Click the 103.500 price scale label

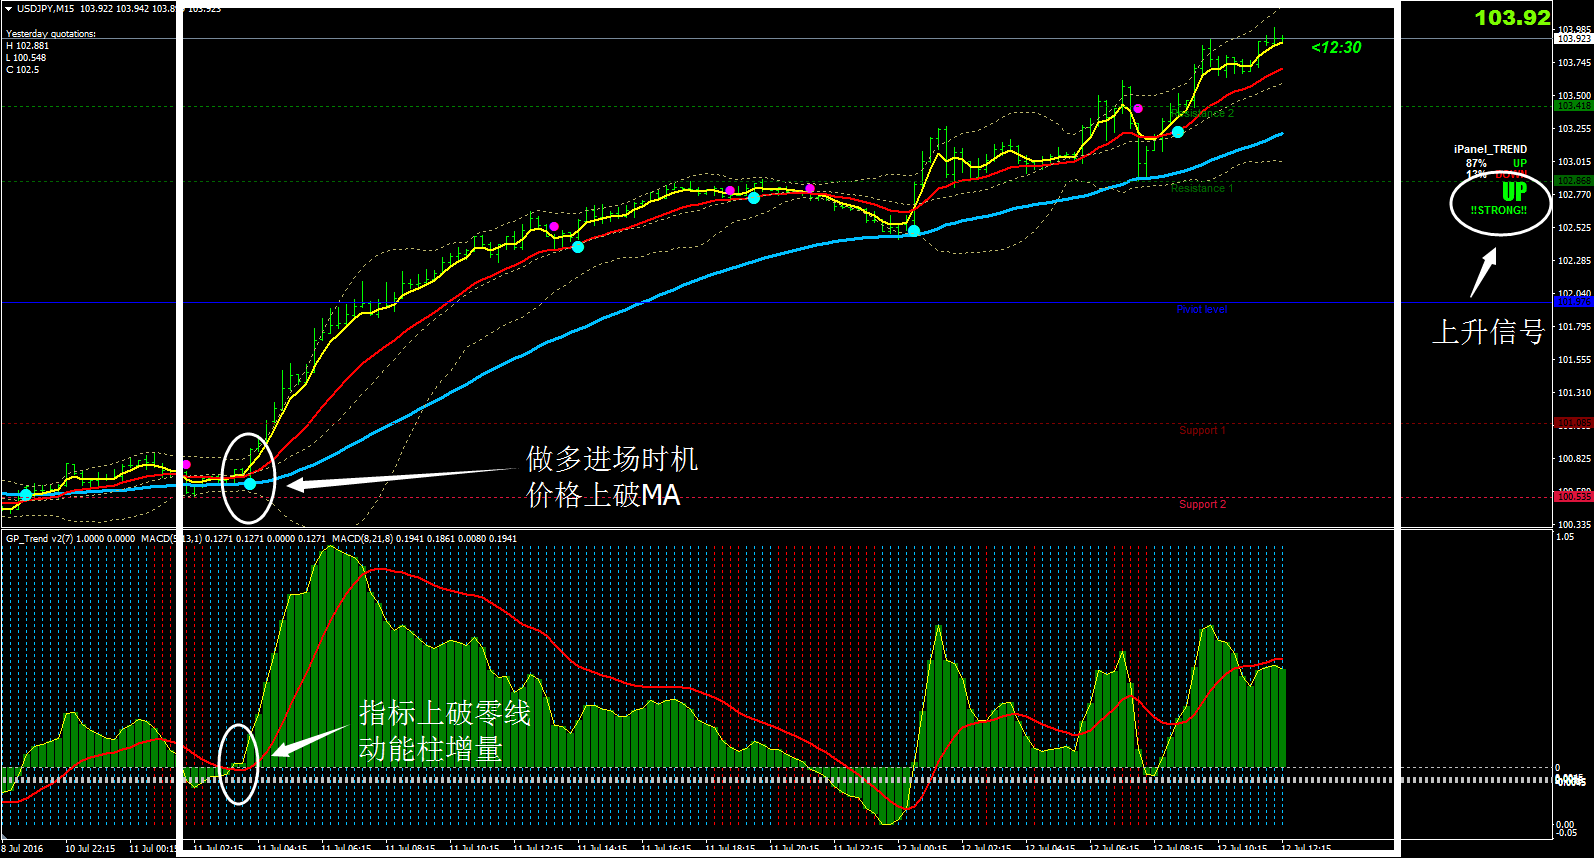[x=1574, y=96]
